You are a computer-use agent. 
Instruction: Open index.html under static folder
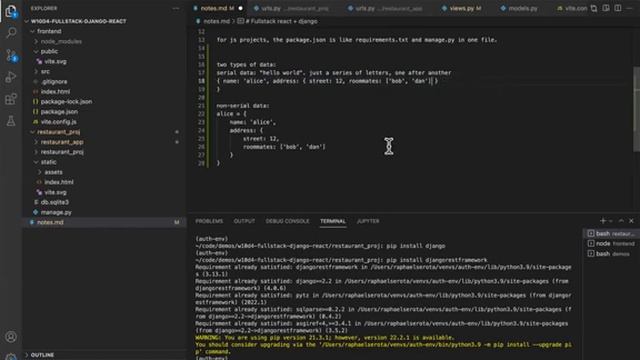pos(59,182)
